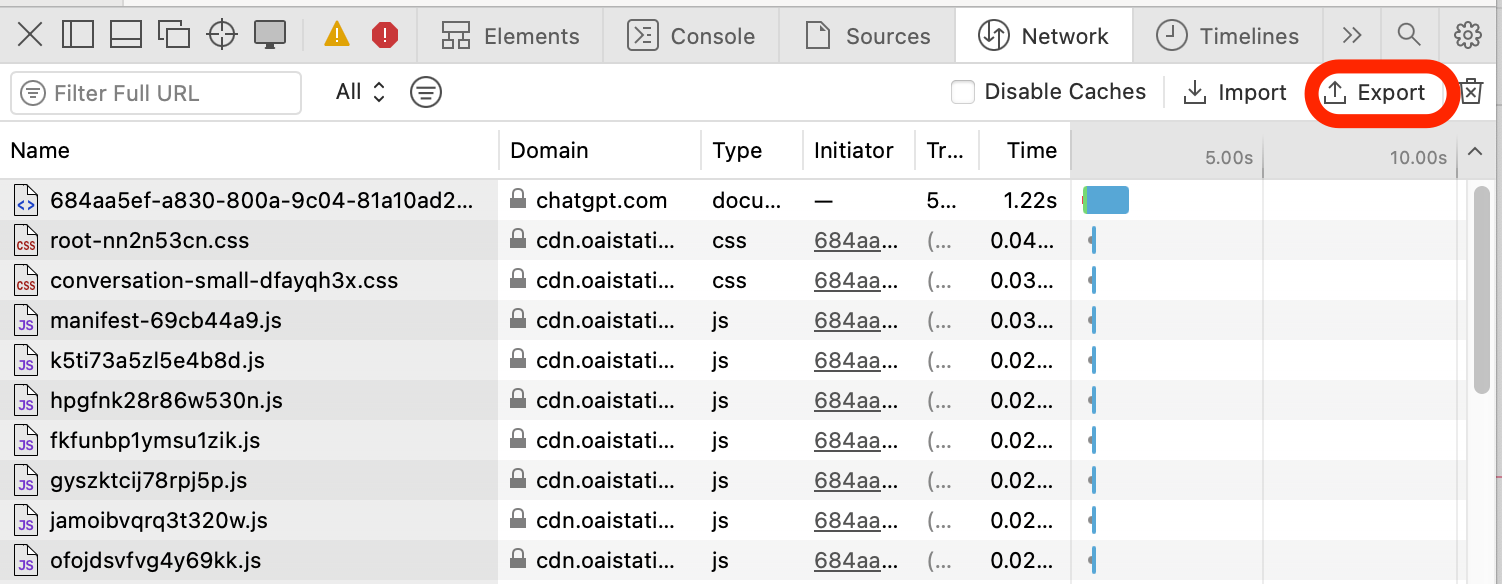The image size is (1502, 584).
Task: Start element selection with crosshair icon
Action: 221,35
